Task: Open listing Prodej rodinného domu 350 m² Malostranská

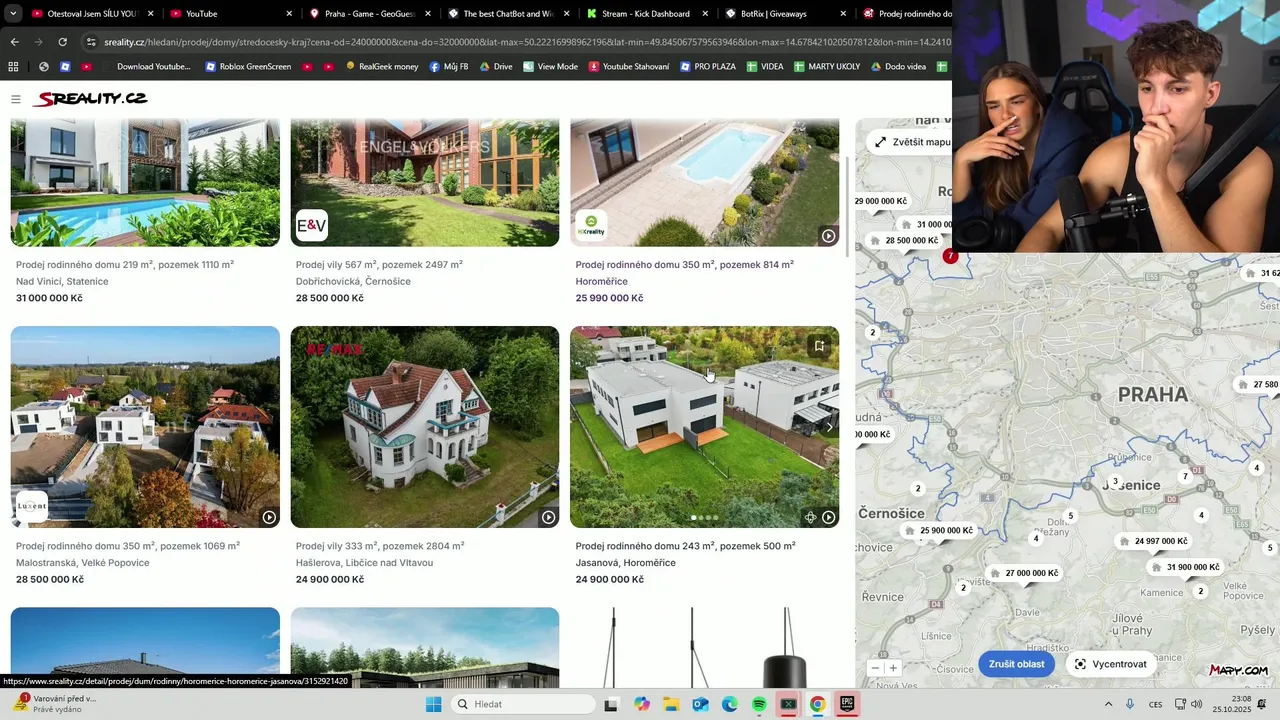Action: point(127,546)
